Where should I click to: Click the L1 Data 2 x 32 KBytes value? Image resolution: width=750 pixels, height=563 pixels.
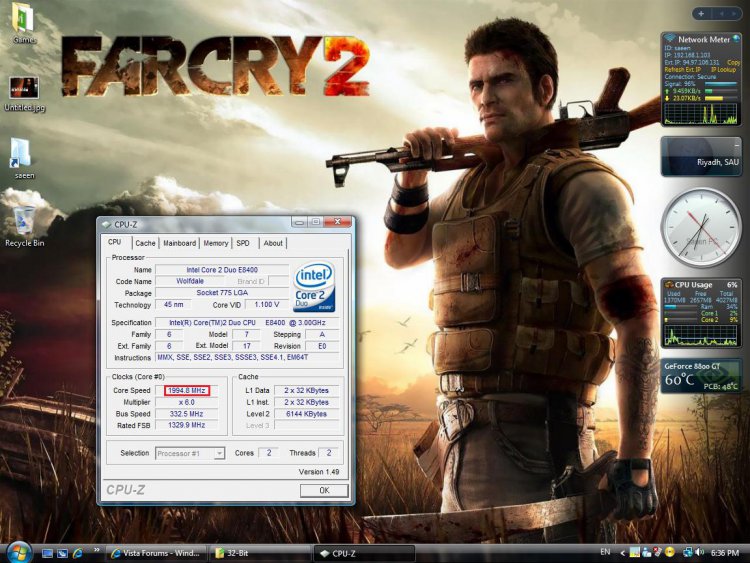pos(306,390)
